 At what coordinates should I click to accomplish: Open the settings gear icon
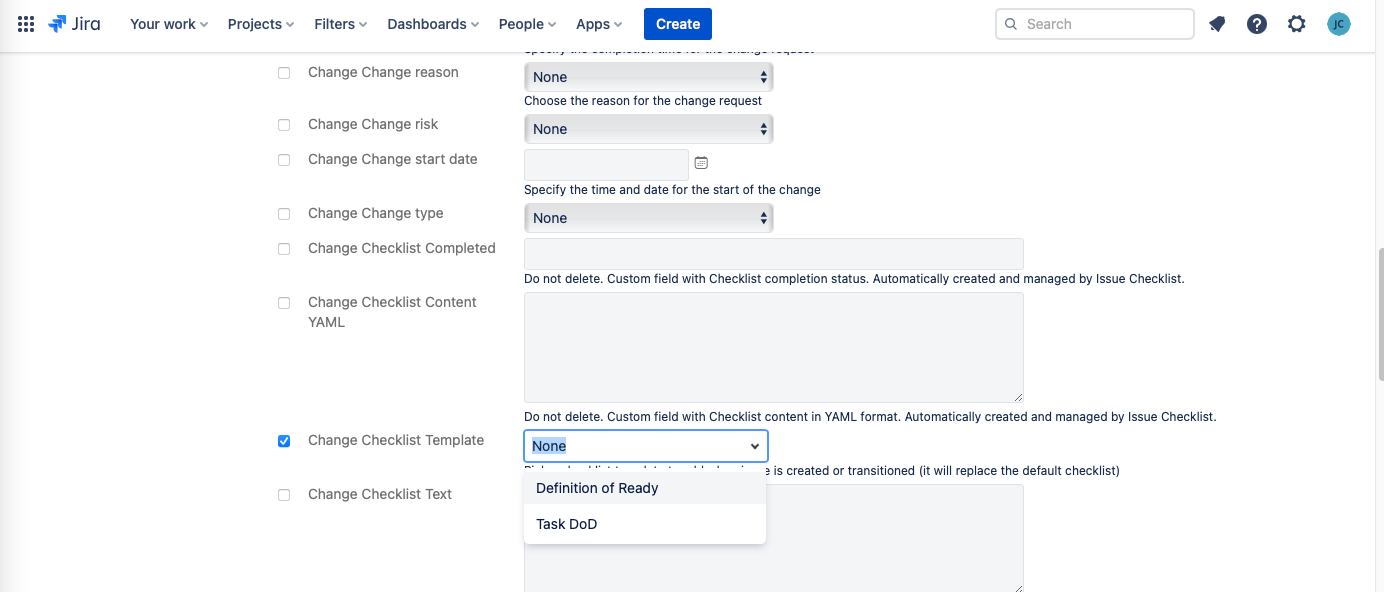(1297, 24)
